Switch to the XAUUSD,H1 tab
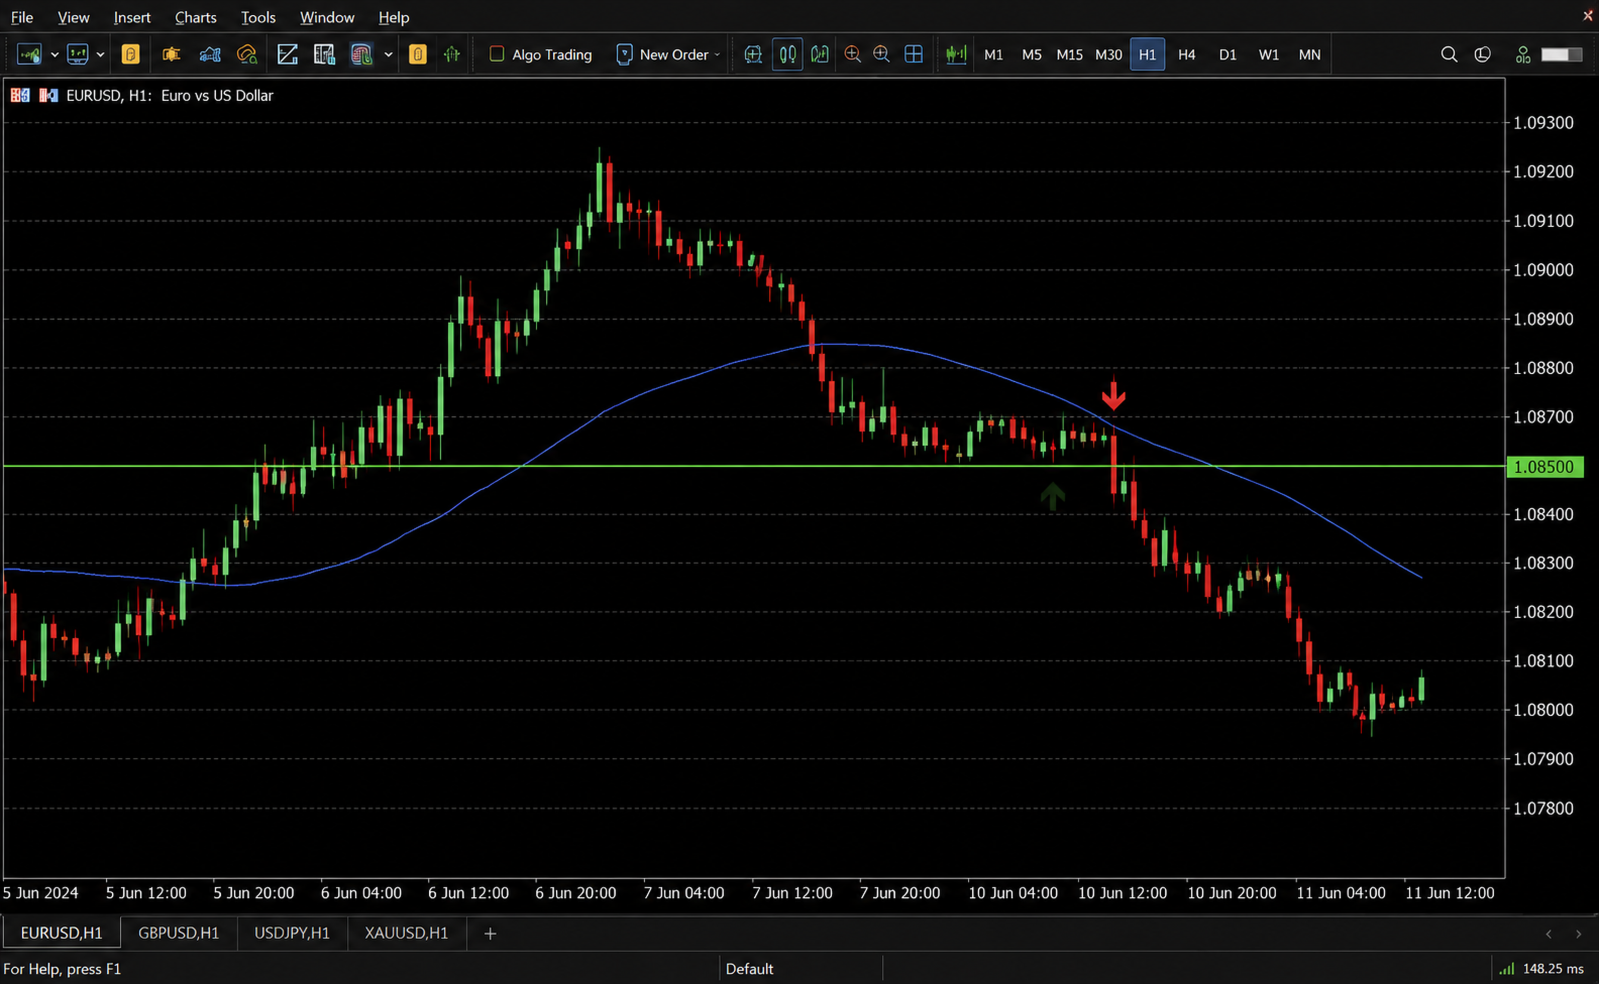The image size is (1599, 984). click(x=406, y=932)
